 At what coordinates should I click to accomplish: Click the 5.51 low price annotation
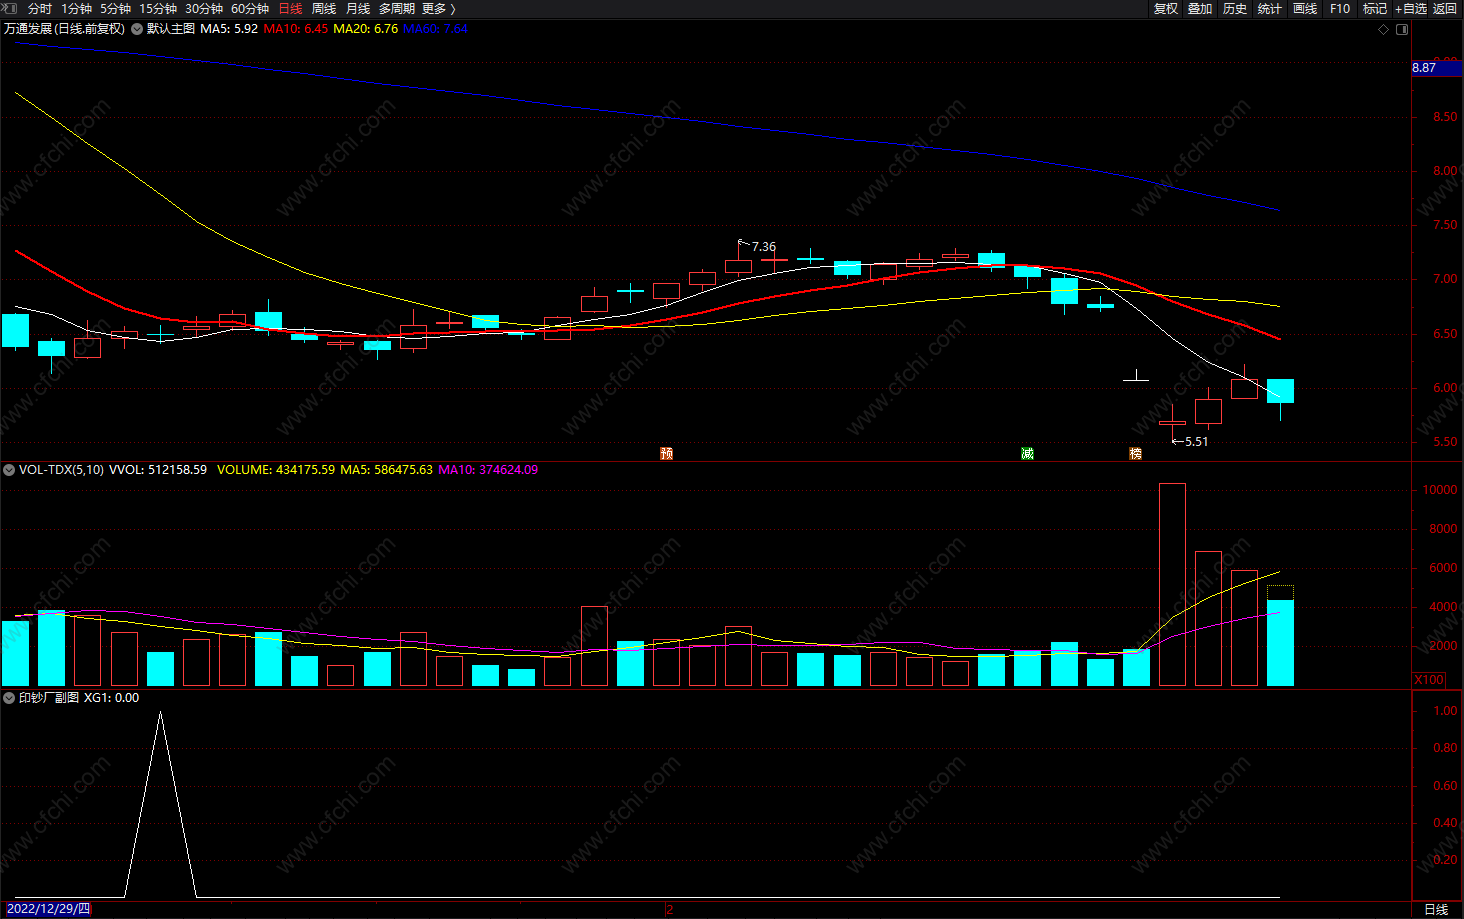point(1196,441)
